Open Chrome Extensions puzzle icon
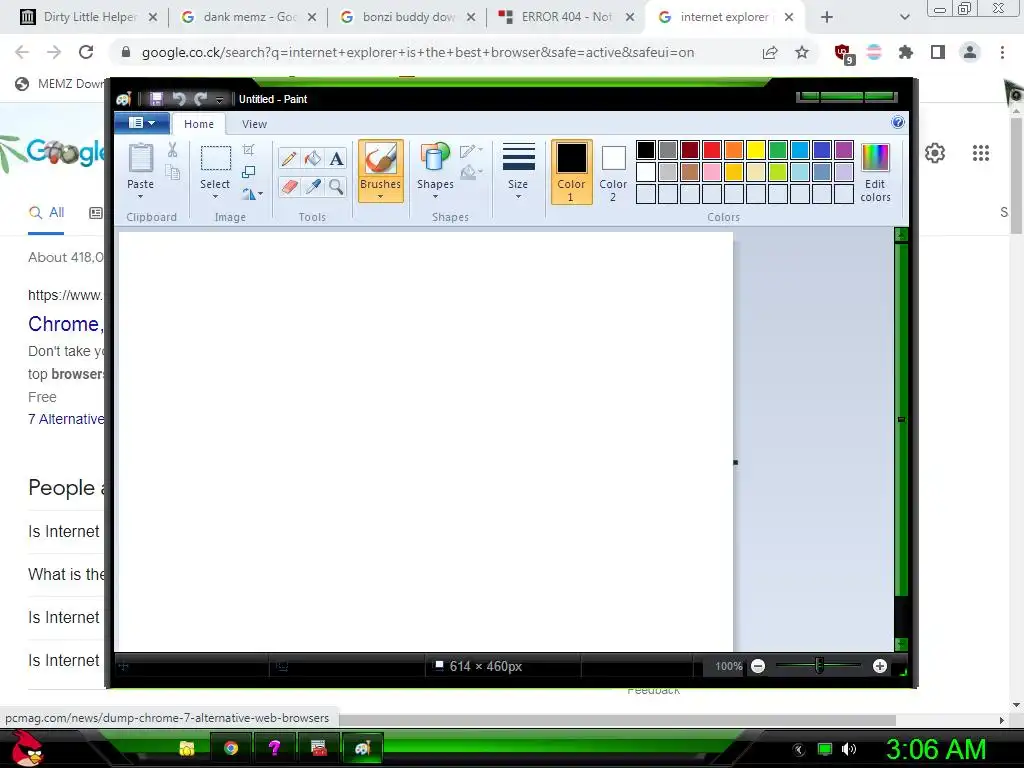1024x768 pixels. pos(906,52)
